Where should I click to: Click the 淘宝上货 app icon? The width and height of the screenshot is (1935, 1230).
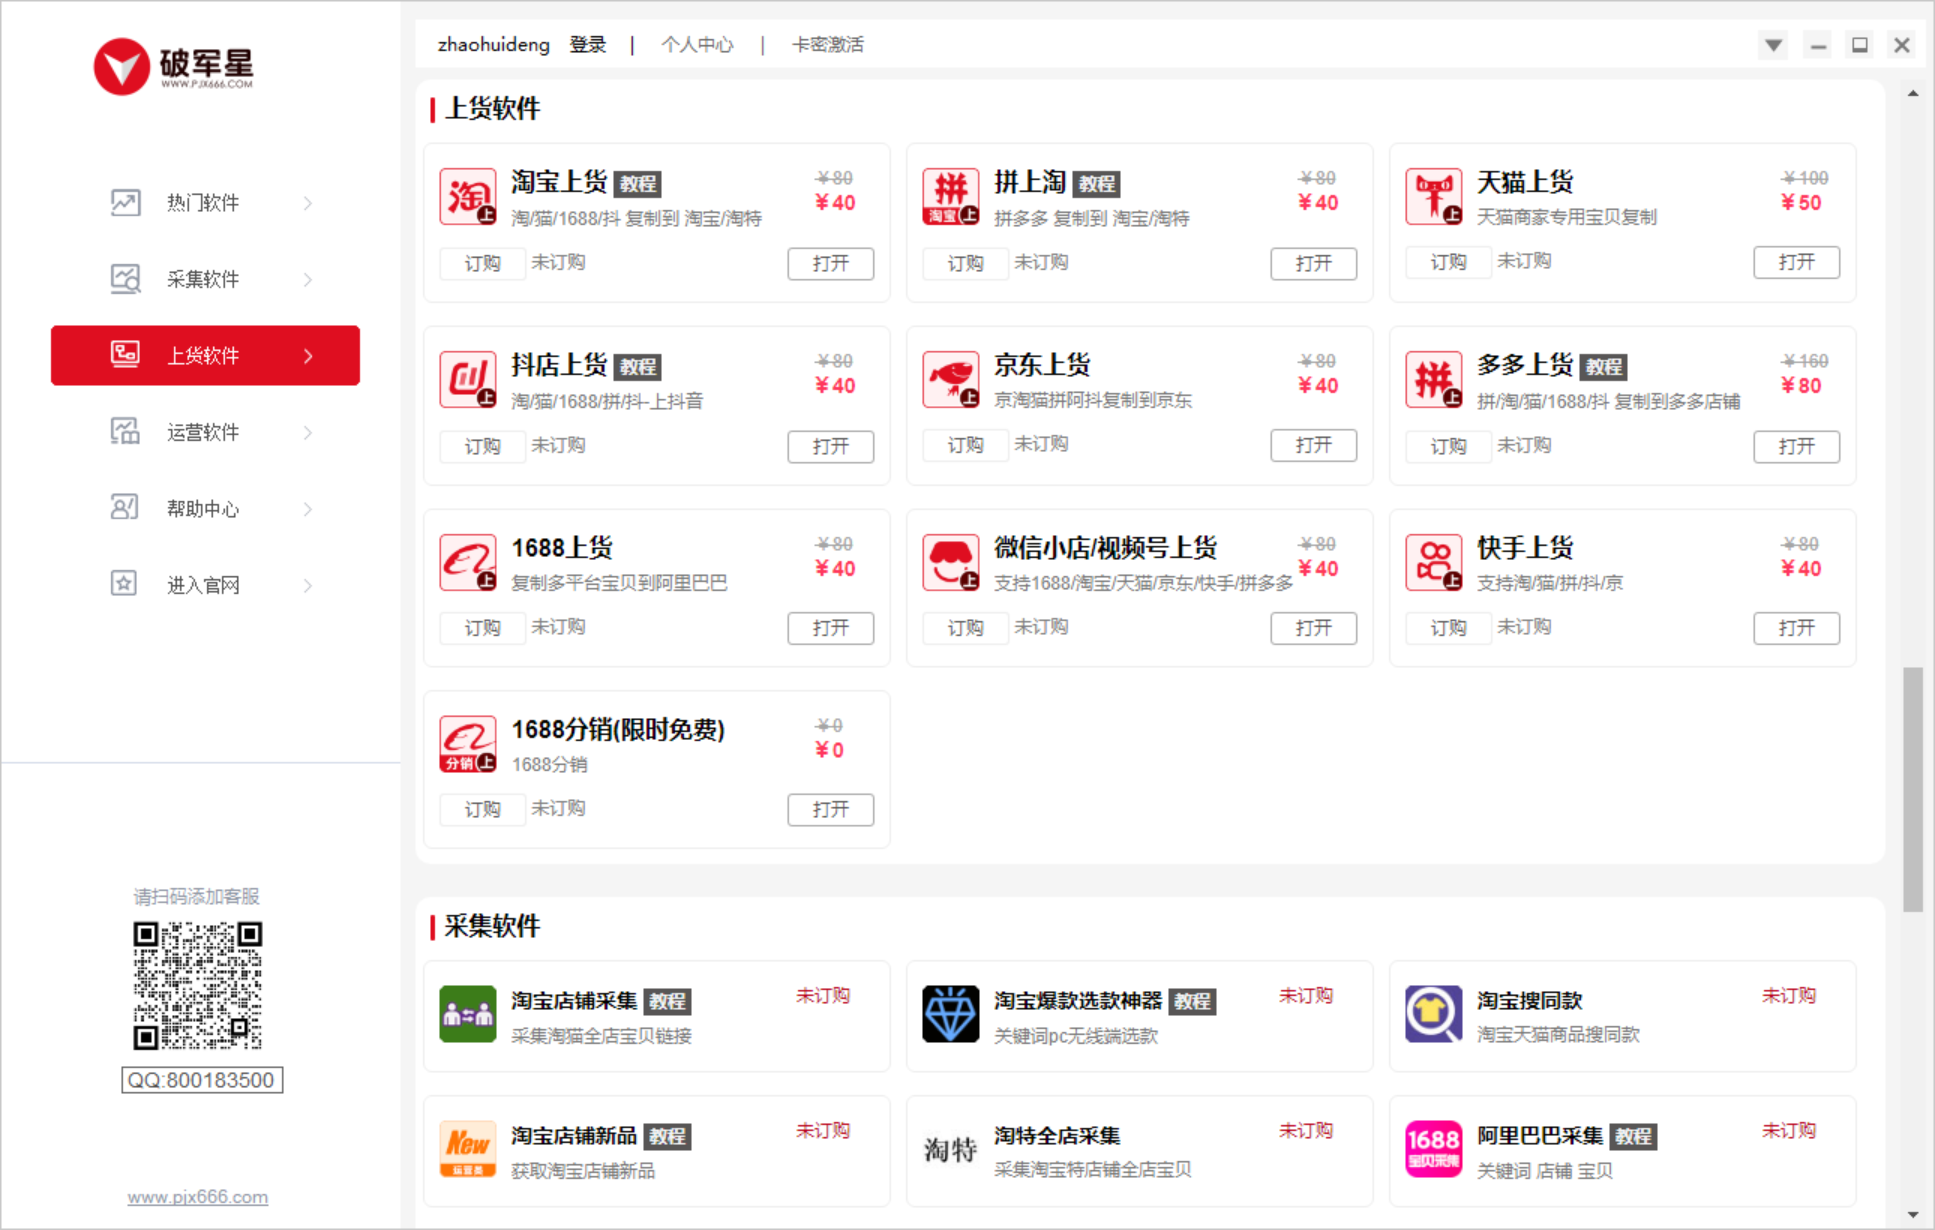[467, 196]
